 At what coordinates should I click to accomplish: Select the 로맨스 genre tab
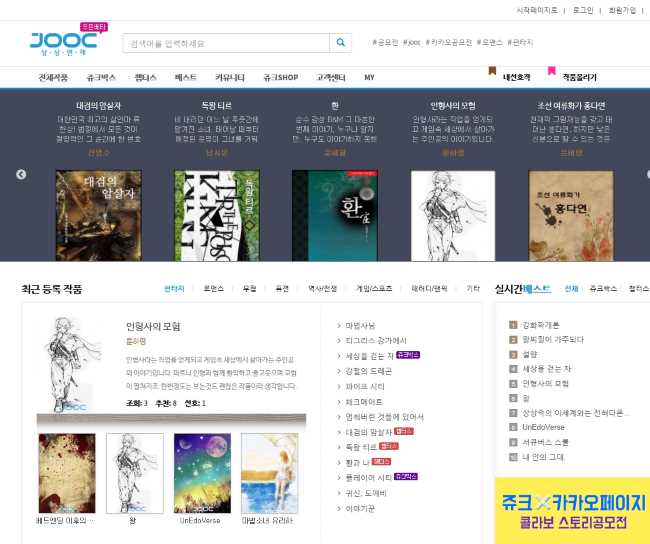pyautogui.click(x=214, y=288)
